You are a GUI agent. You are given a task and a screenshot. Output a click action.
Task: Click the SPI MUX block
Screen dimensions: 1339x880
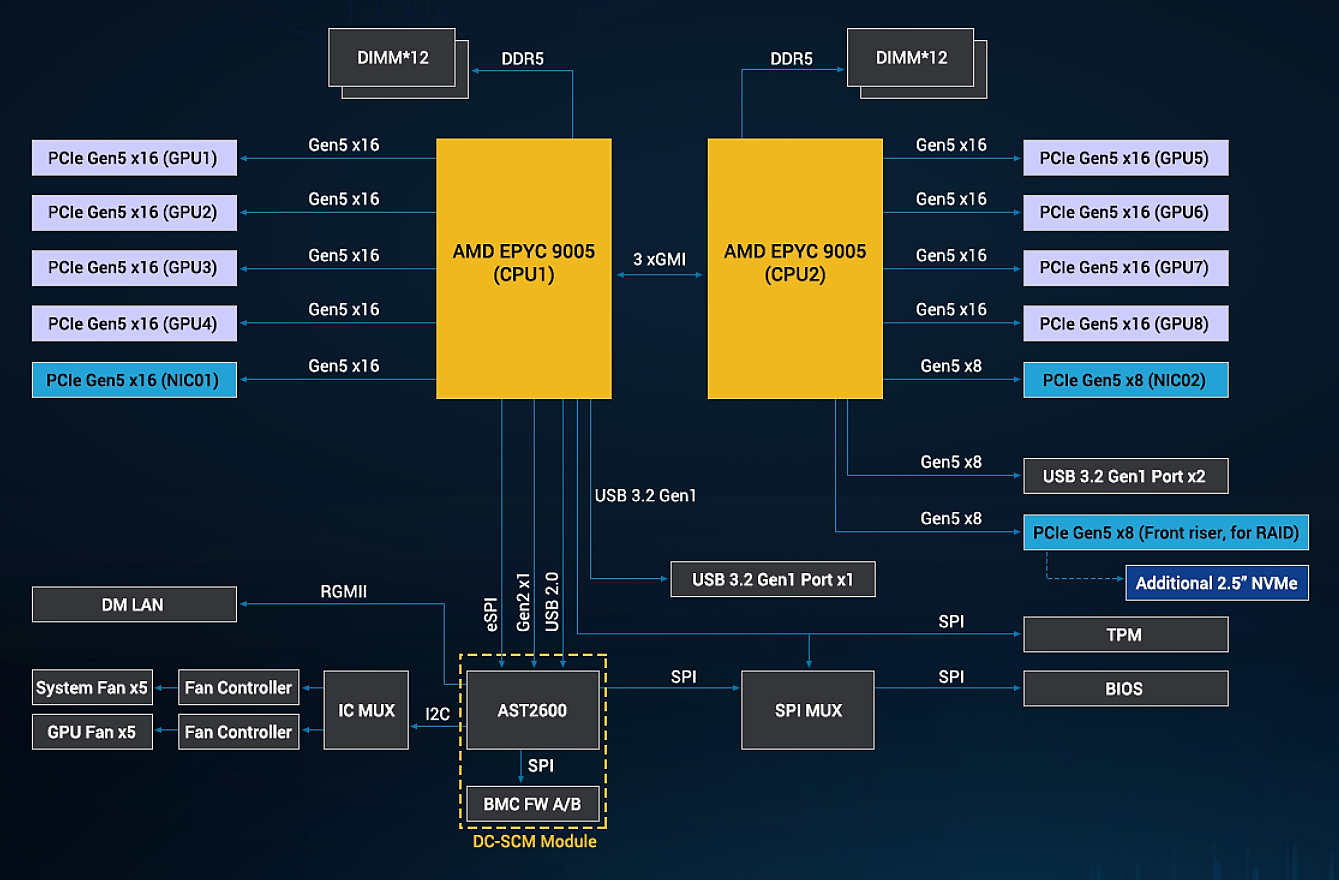[808, 710]
